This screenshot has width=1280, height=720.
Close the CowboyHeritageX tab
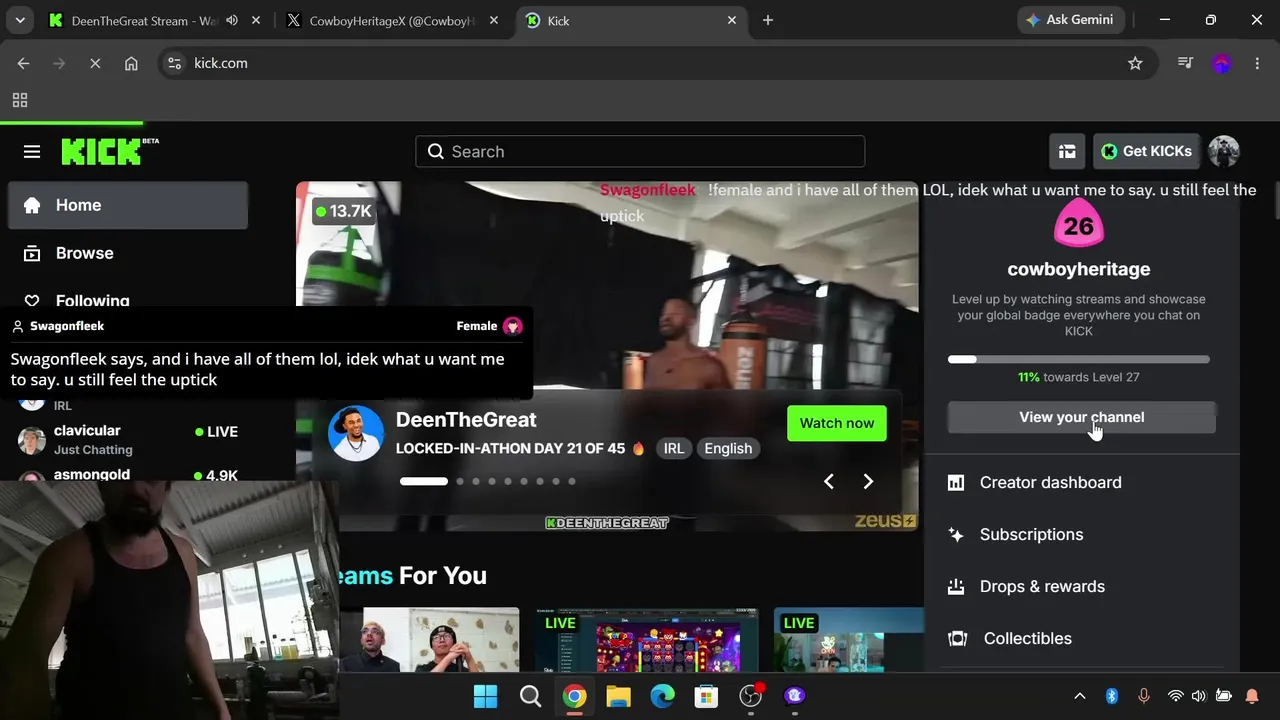(x=493, y=20)
